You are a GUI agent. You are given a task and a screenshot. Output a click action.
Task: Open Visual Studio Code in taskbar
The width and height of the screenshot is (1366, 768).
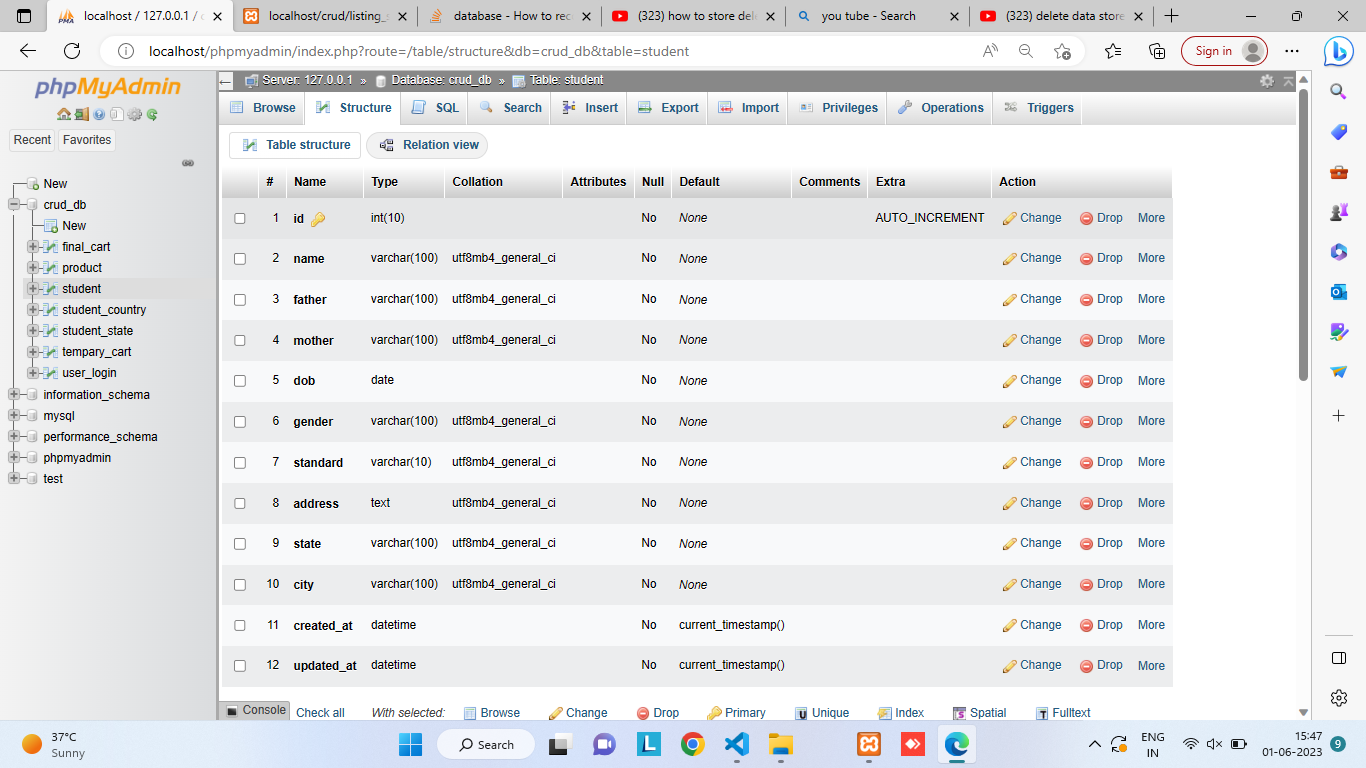[736, 744]
